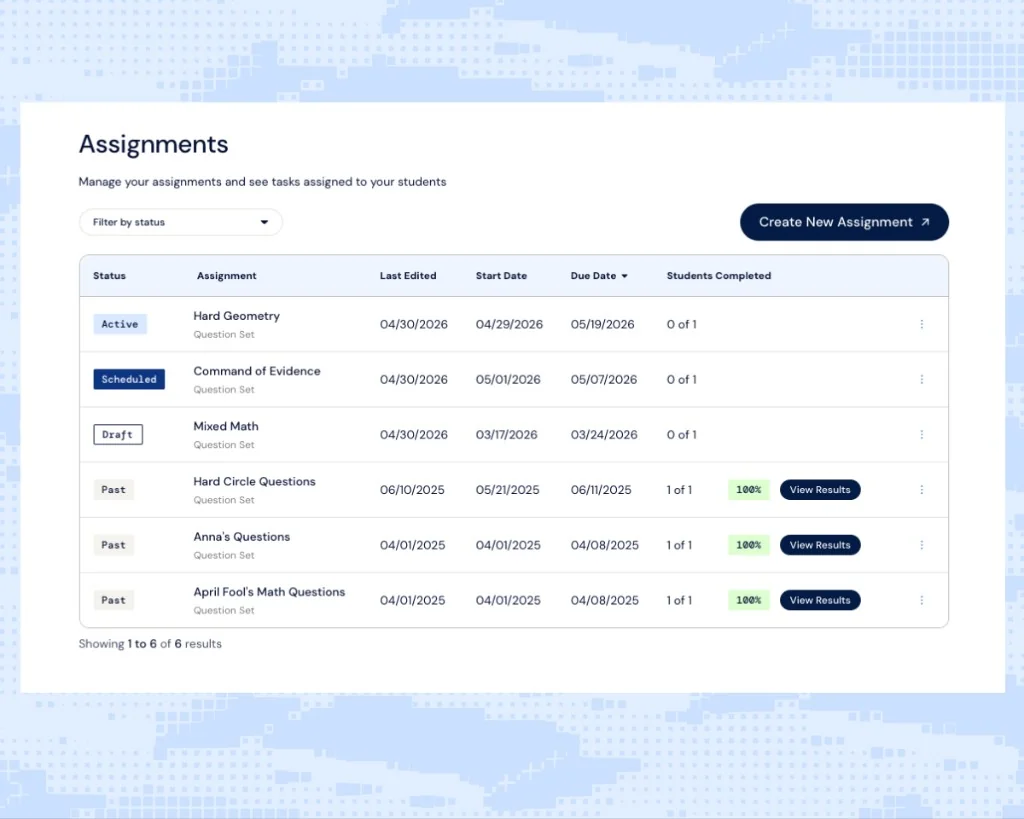Viewport: 1024px width, 819px height.
Task: Open more options for April Fool's Math Questions
Action: click(921, 600)
